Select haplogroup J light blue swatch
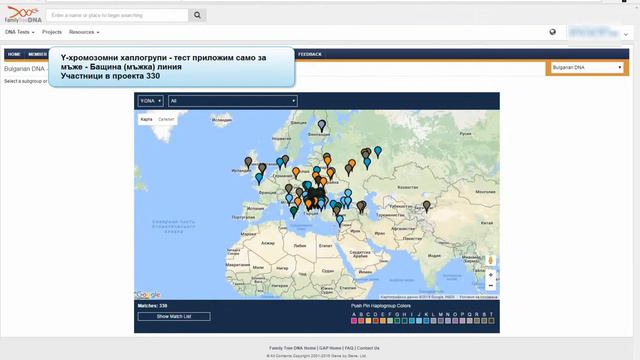The height and width of the screenshot is (360, 640). click(x=419, y=321)
